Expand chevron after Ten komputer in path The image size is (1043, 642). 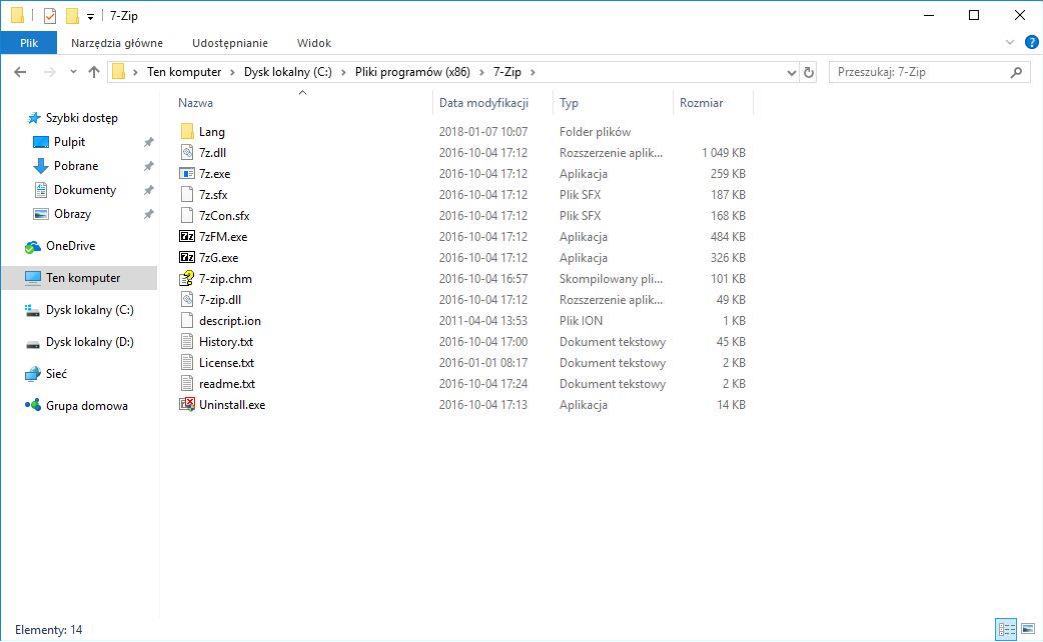point(233,72)
